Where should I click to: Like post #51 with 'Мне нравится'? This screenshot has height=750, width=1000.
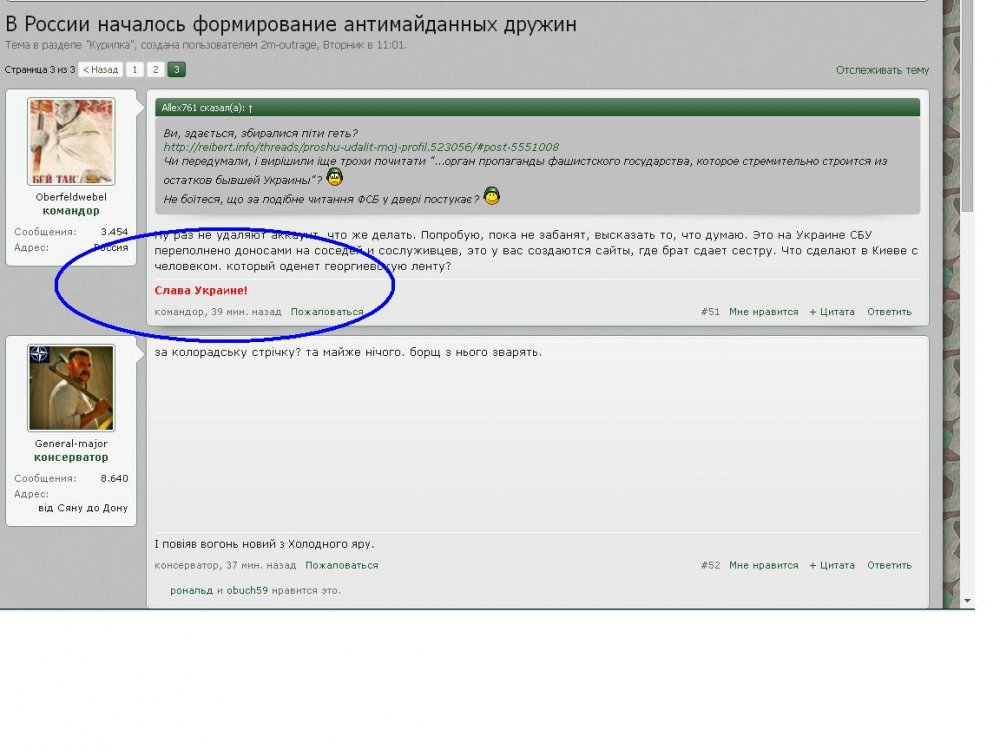tap(763, 312)
